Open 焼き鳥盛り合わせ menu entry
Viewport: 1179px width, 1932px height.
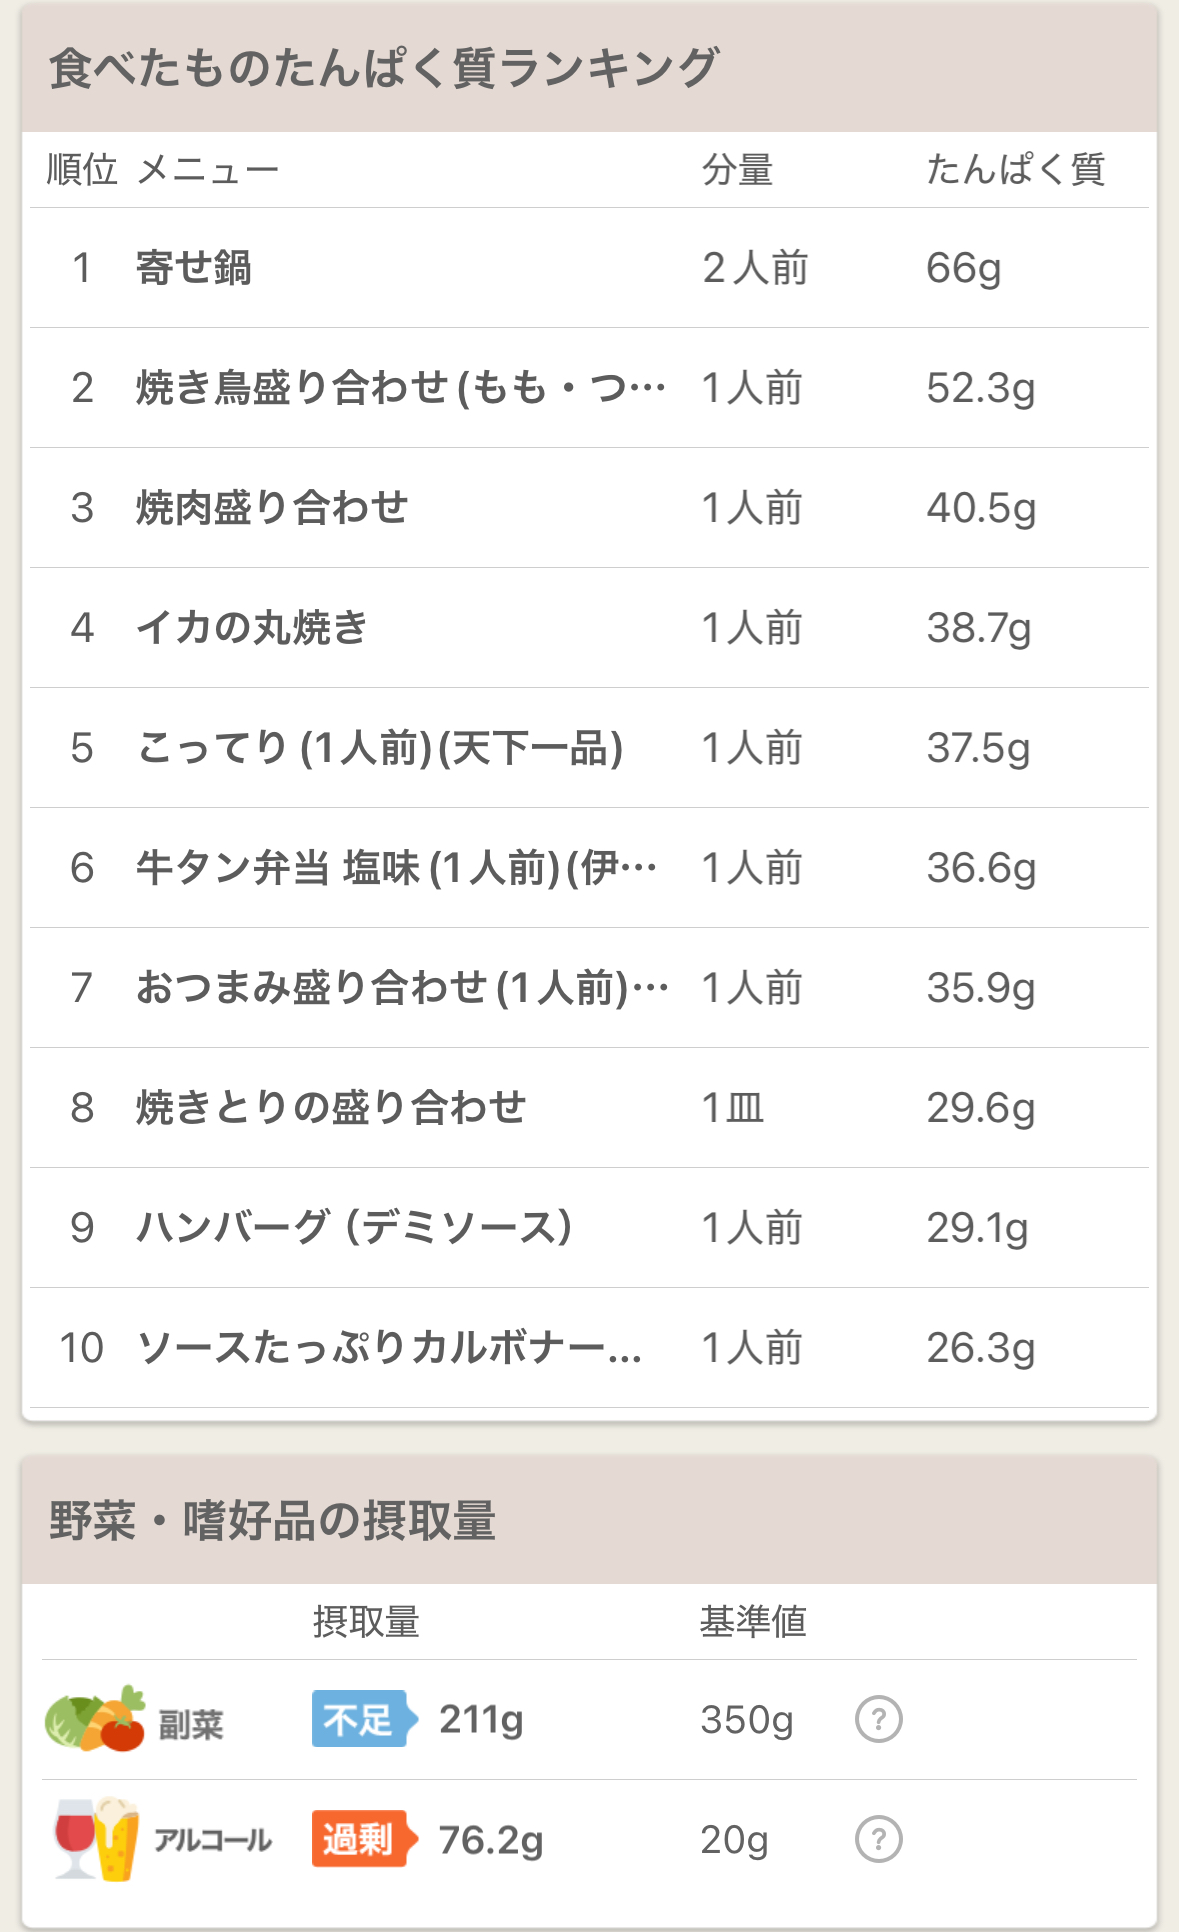pos(589,388)
